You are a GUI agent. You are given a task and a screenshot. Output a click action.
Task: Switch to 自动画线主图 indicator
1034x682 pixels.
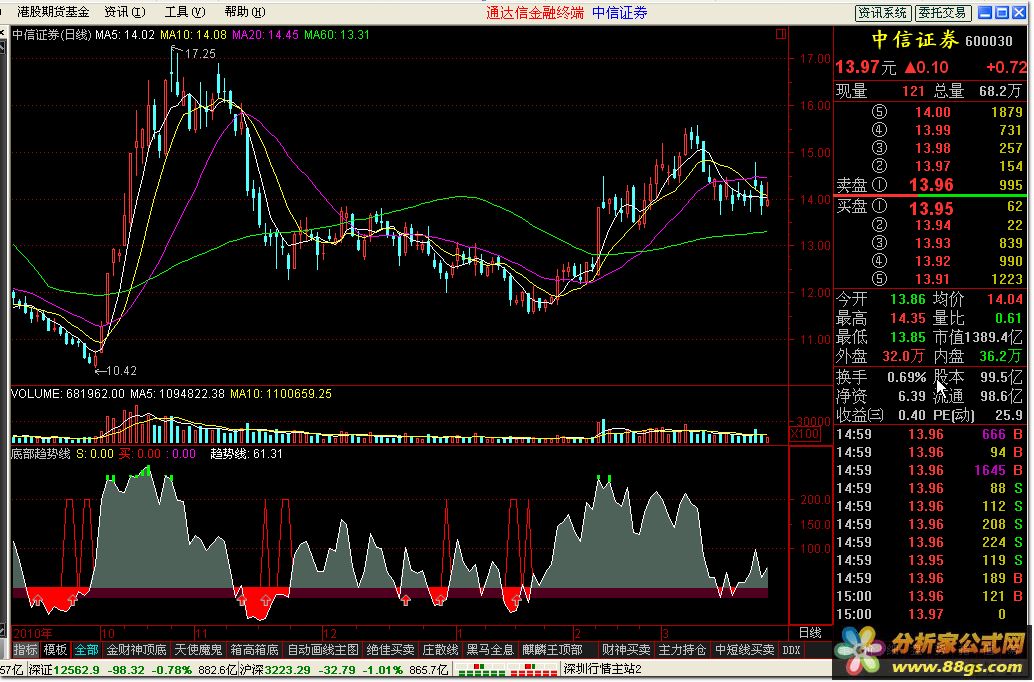(x=322, y=650)
